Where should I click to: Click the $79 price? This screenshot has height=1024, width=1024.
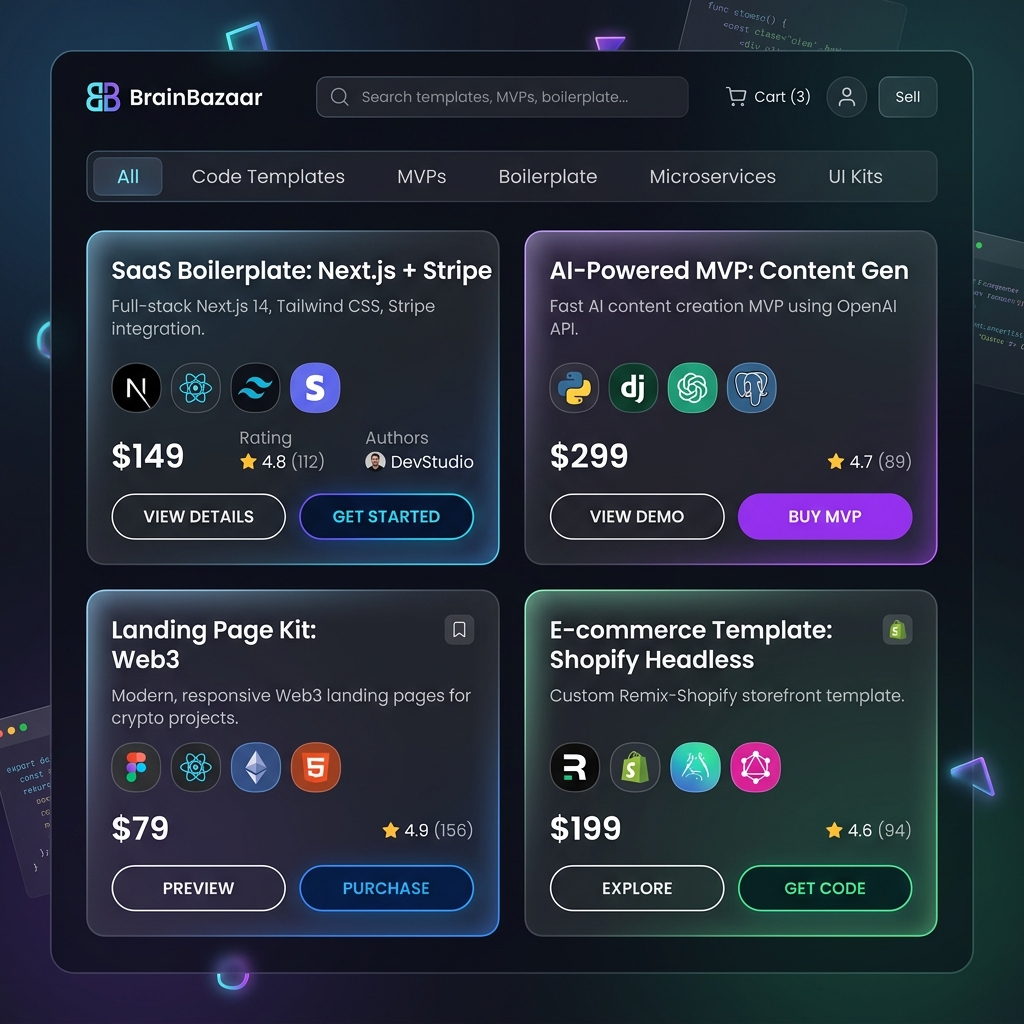click(x=140, y=828)
